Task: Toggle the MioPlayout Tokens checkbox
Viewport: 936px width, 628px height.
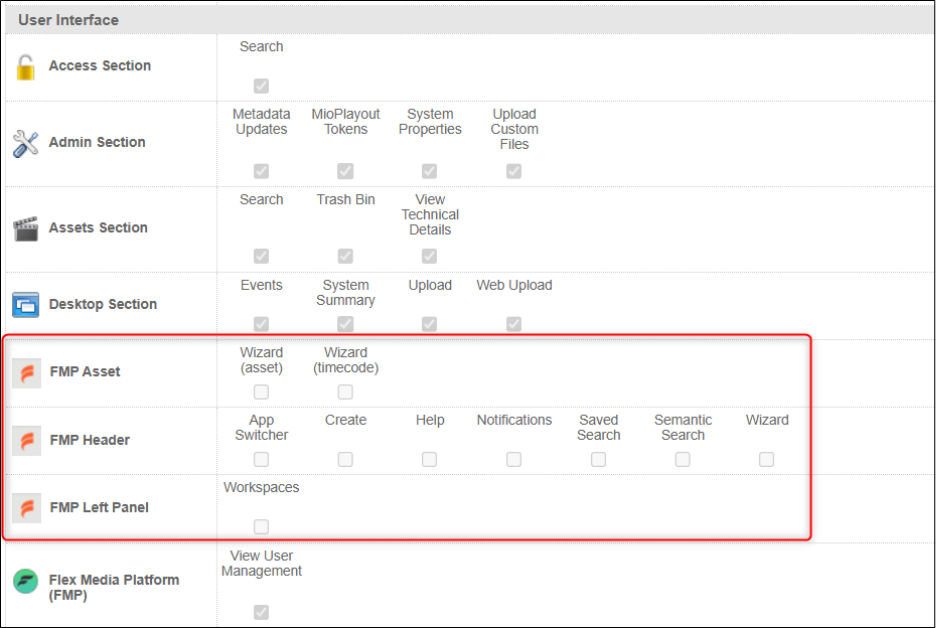Action: coord(345,171)
